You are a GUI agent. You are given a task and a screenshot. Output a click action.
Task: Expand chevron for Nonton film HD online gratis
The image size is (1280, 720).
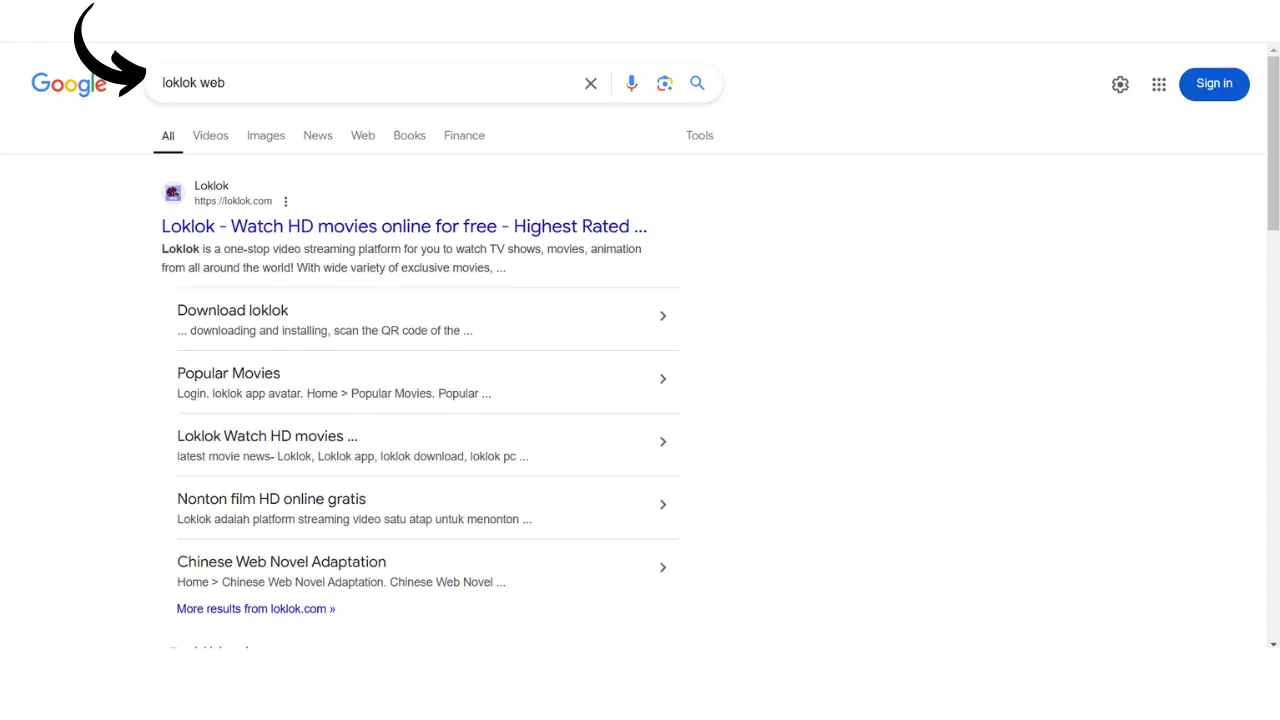pos(662,505)
